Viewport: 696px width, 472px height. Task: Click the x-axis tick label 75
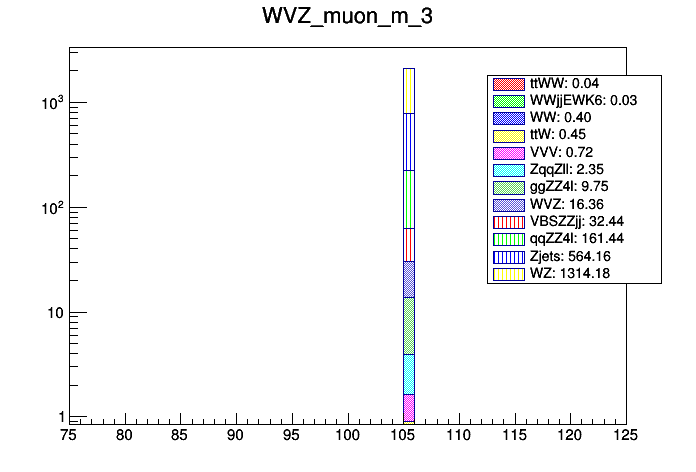click(69, 435)
